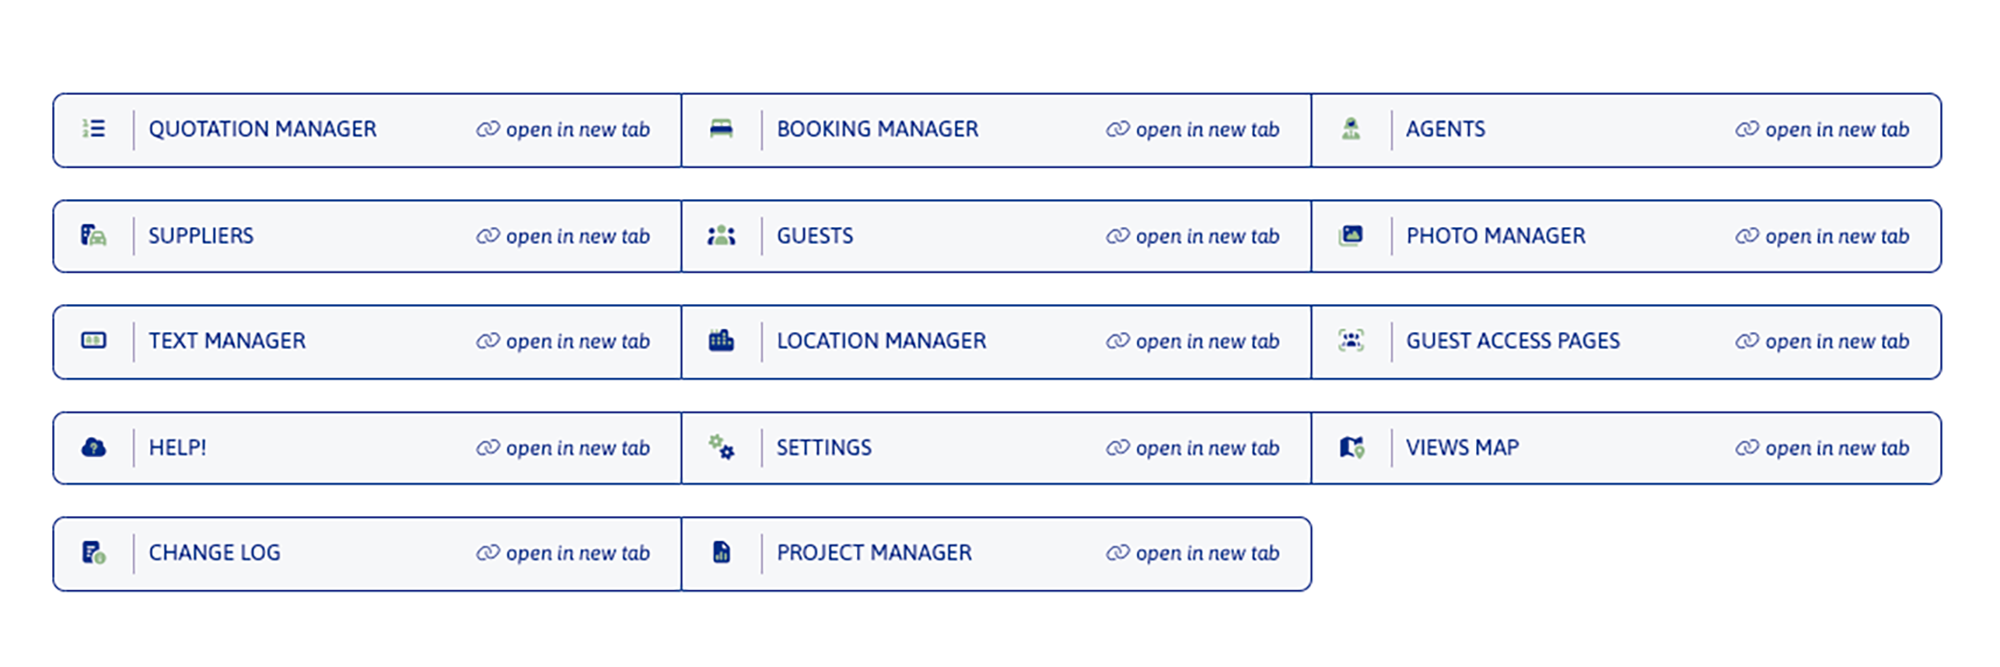Screen dimensions: 2000x667
Task: Open the Suppliers page
Action: coord(201,236)
